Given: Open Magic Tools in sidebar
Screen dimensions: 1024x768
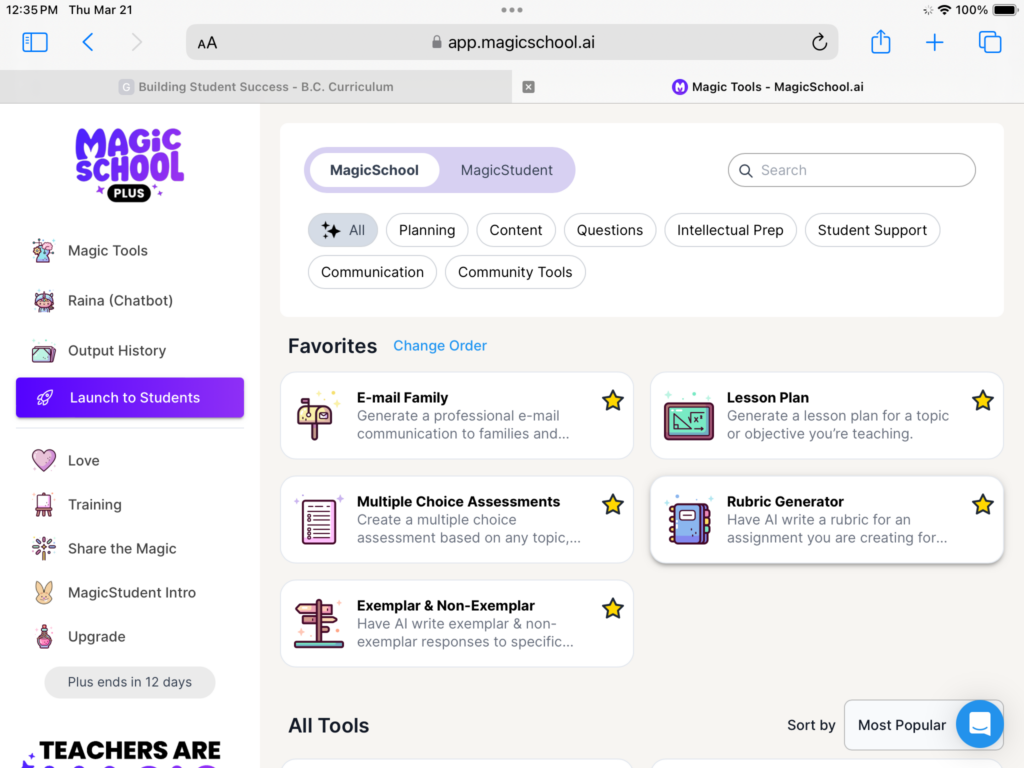Looking at the screenshot, I should click(130, 251).
